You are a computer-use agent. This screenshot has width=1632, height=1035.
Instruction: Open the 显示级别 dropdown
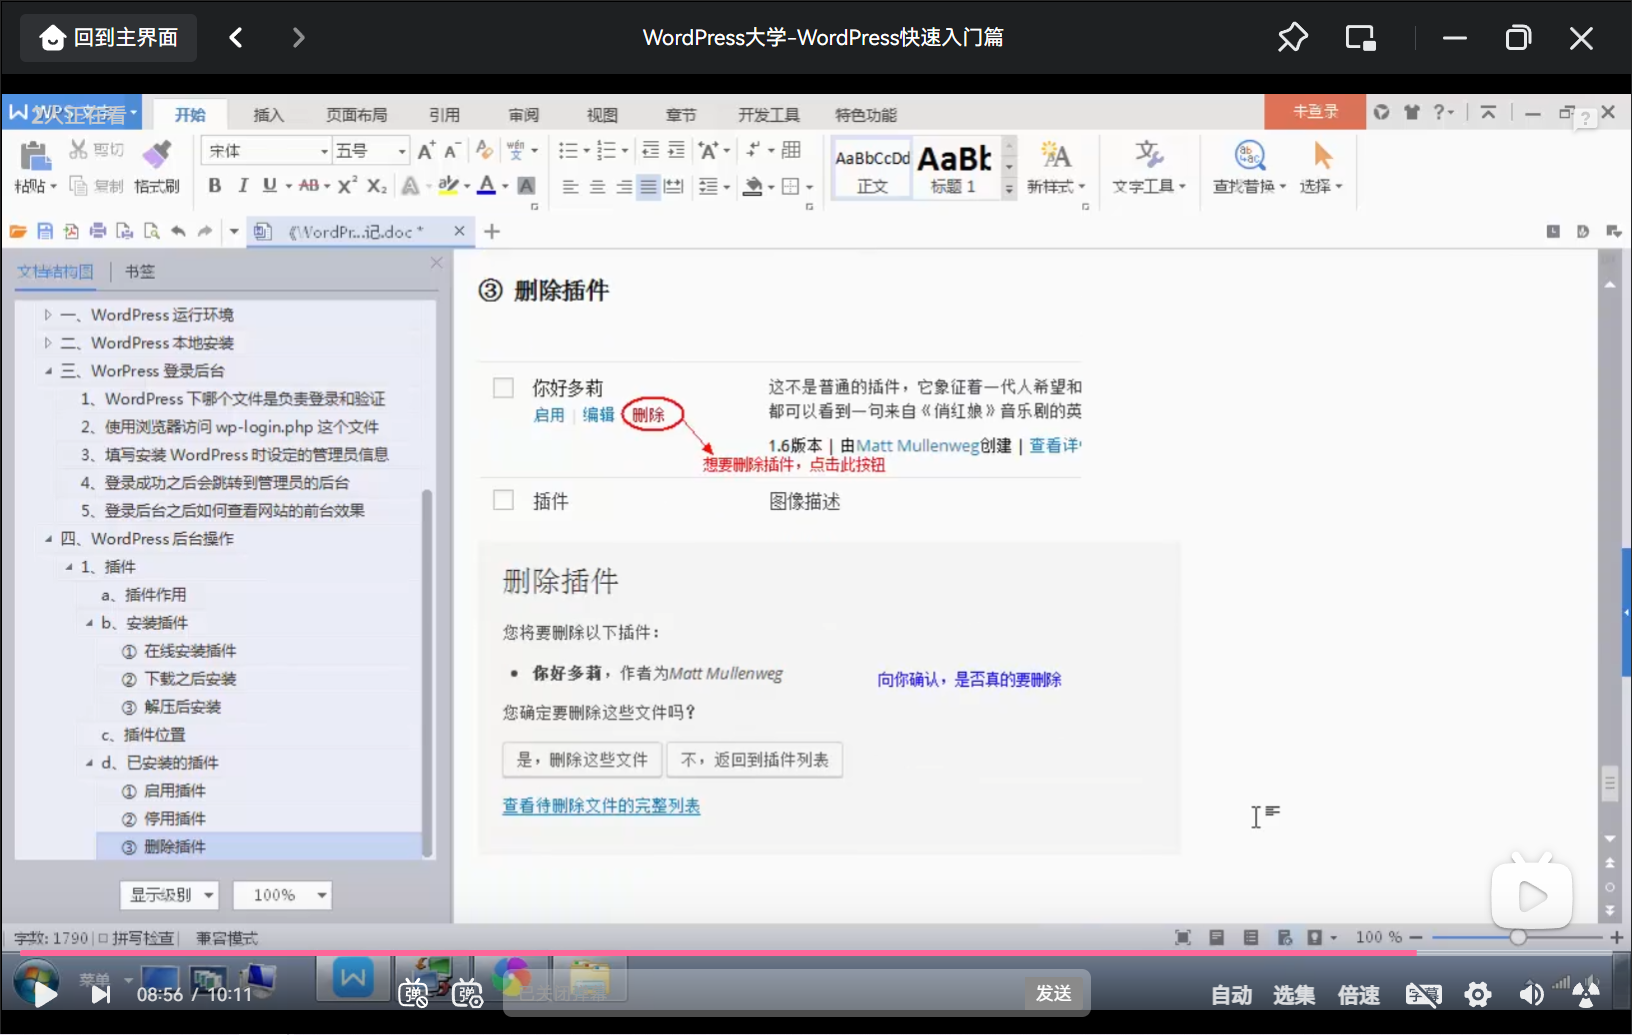[x=169, y=895]
